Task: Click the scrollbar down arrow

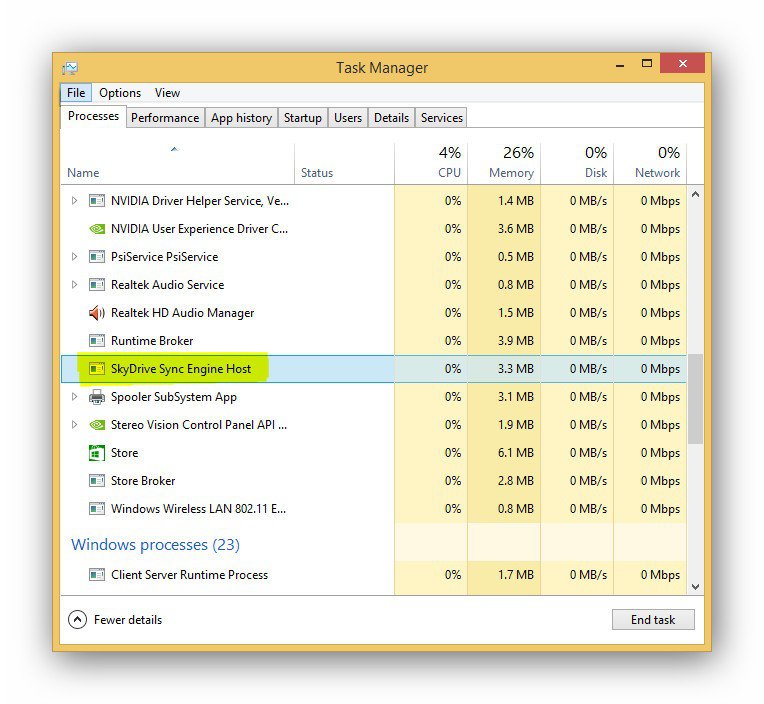Action: pyautogui.click(x=695, y=587)
